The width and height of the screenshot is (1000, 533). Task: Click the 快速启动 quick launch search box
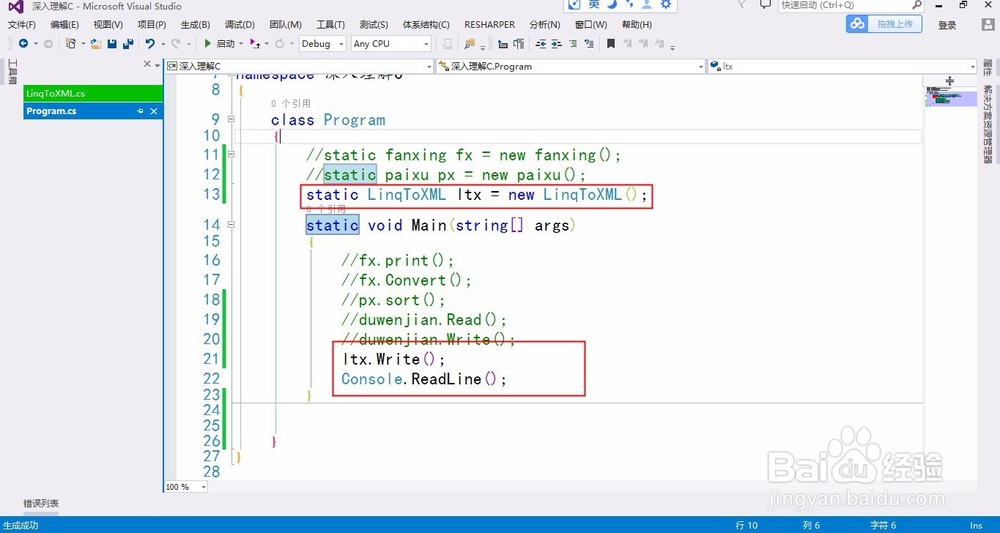[851, 5]
